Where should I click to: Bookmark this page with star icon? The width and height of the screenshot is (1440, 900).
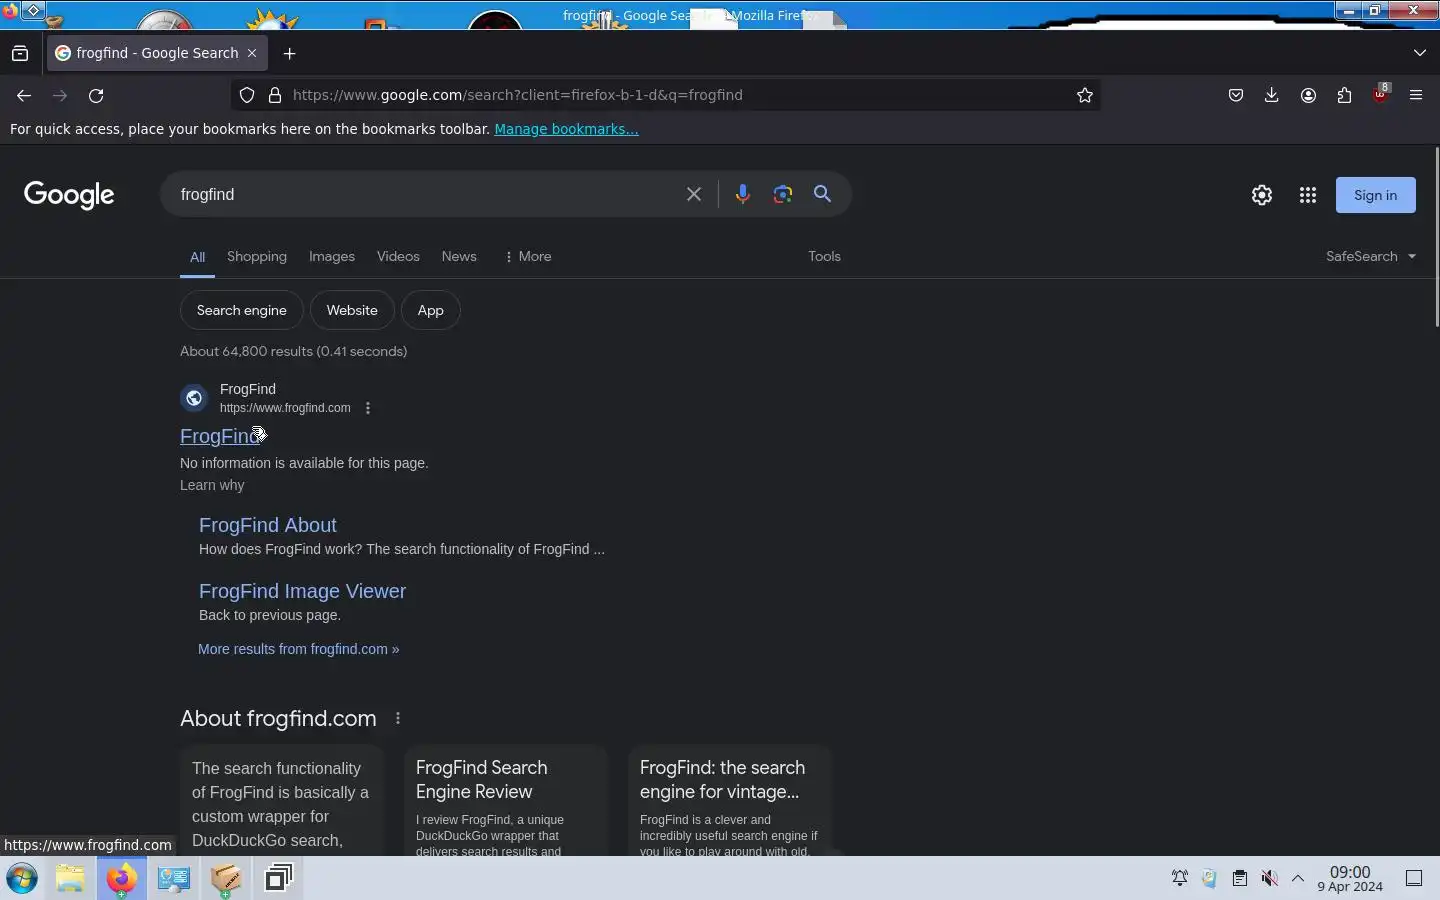[1085, 95]
